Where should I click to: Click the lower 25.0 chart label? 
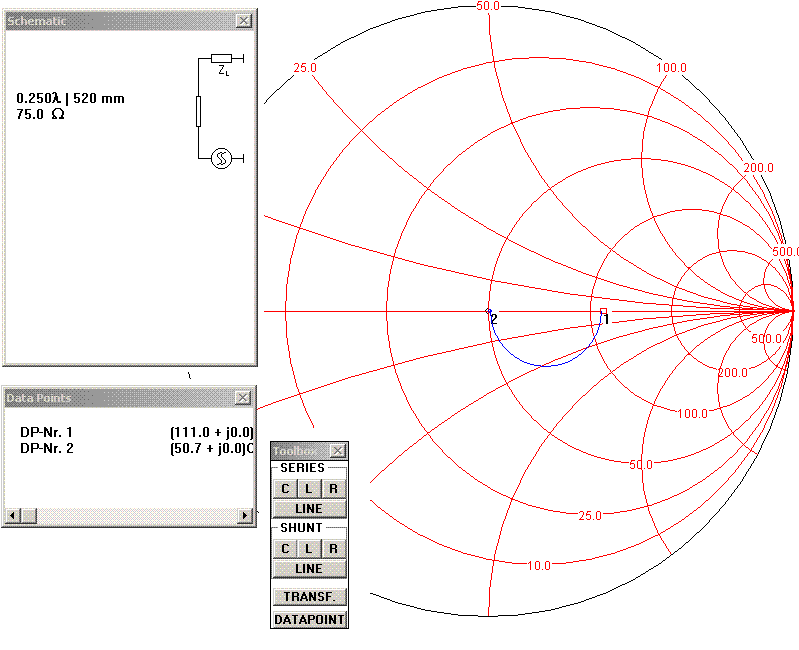click(x=590, y=516)
